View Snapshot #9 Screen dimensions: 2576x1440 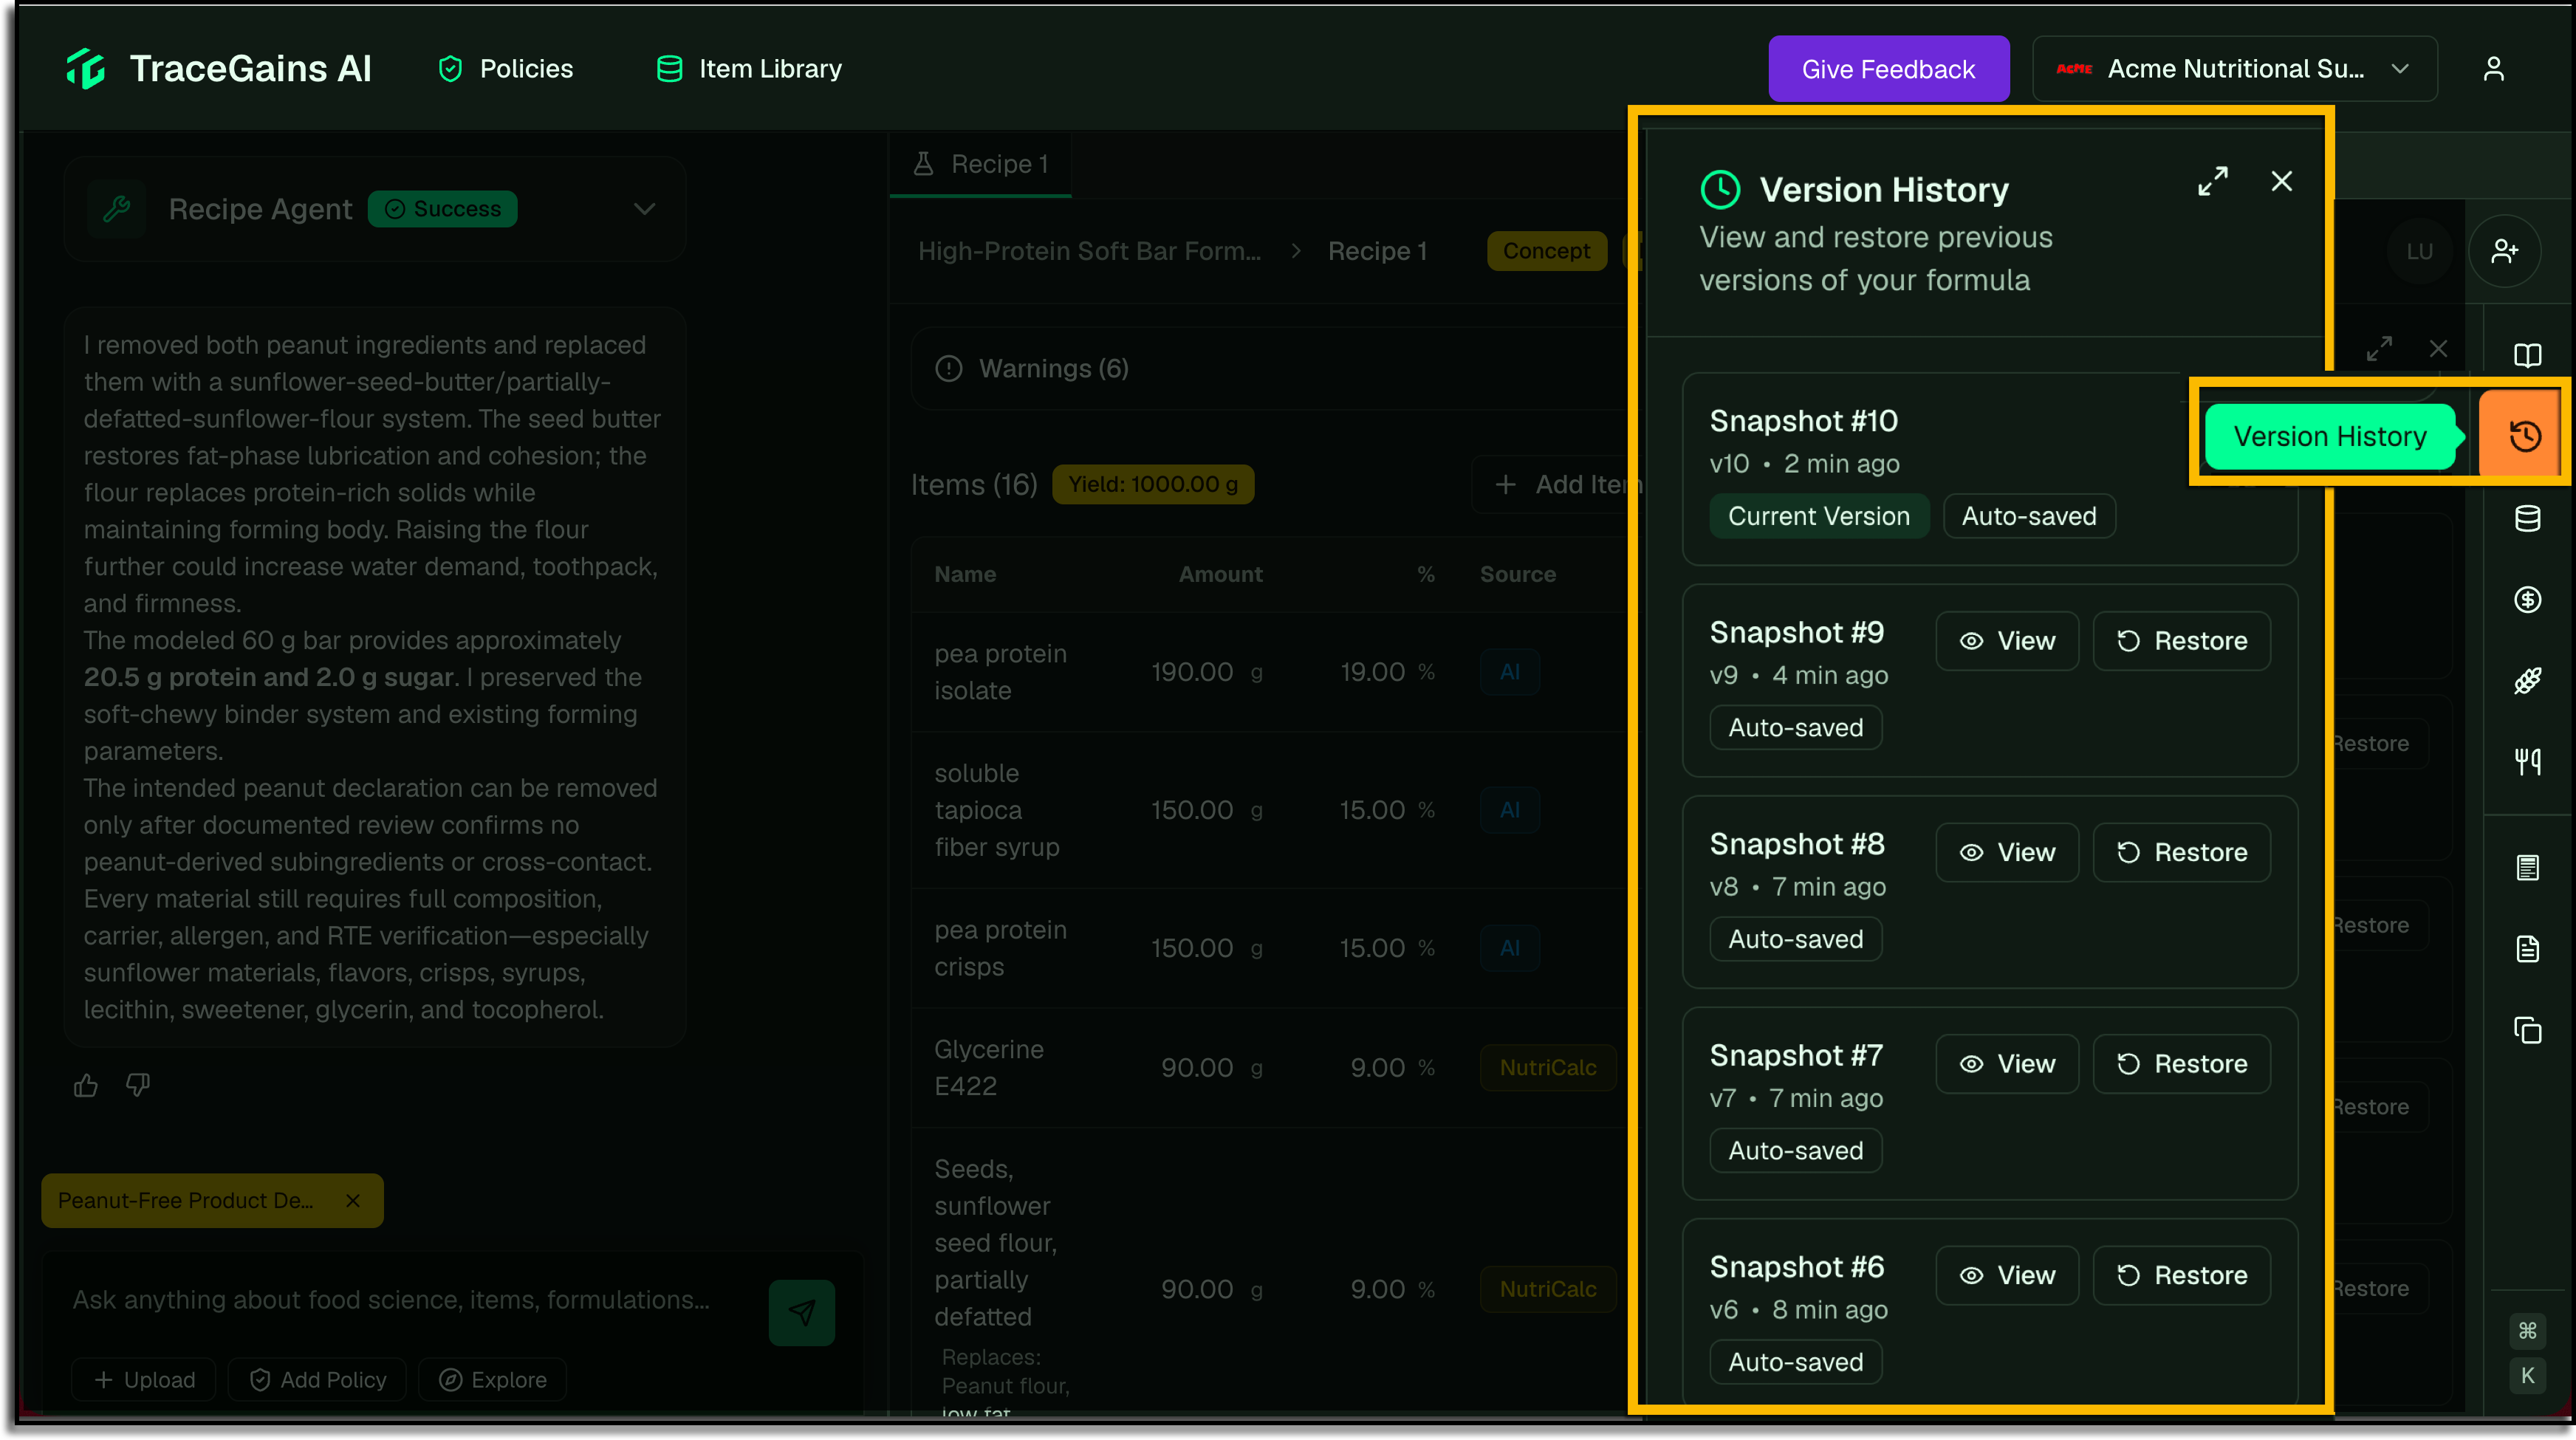(x=2006, y=641)
